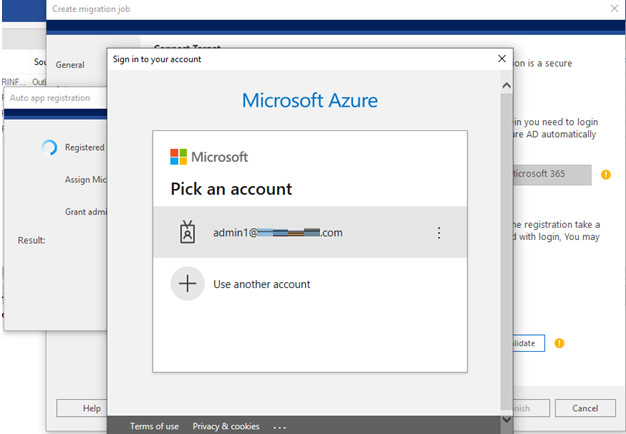Open the Terms of use link
Image resolution: width=626 pixels, height=434 pixels.
click(x=154, y=426)
